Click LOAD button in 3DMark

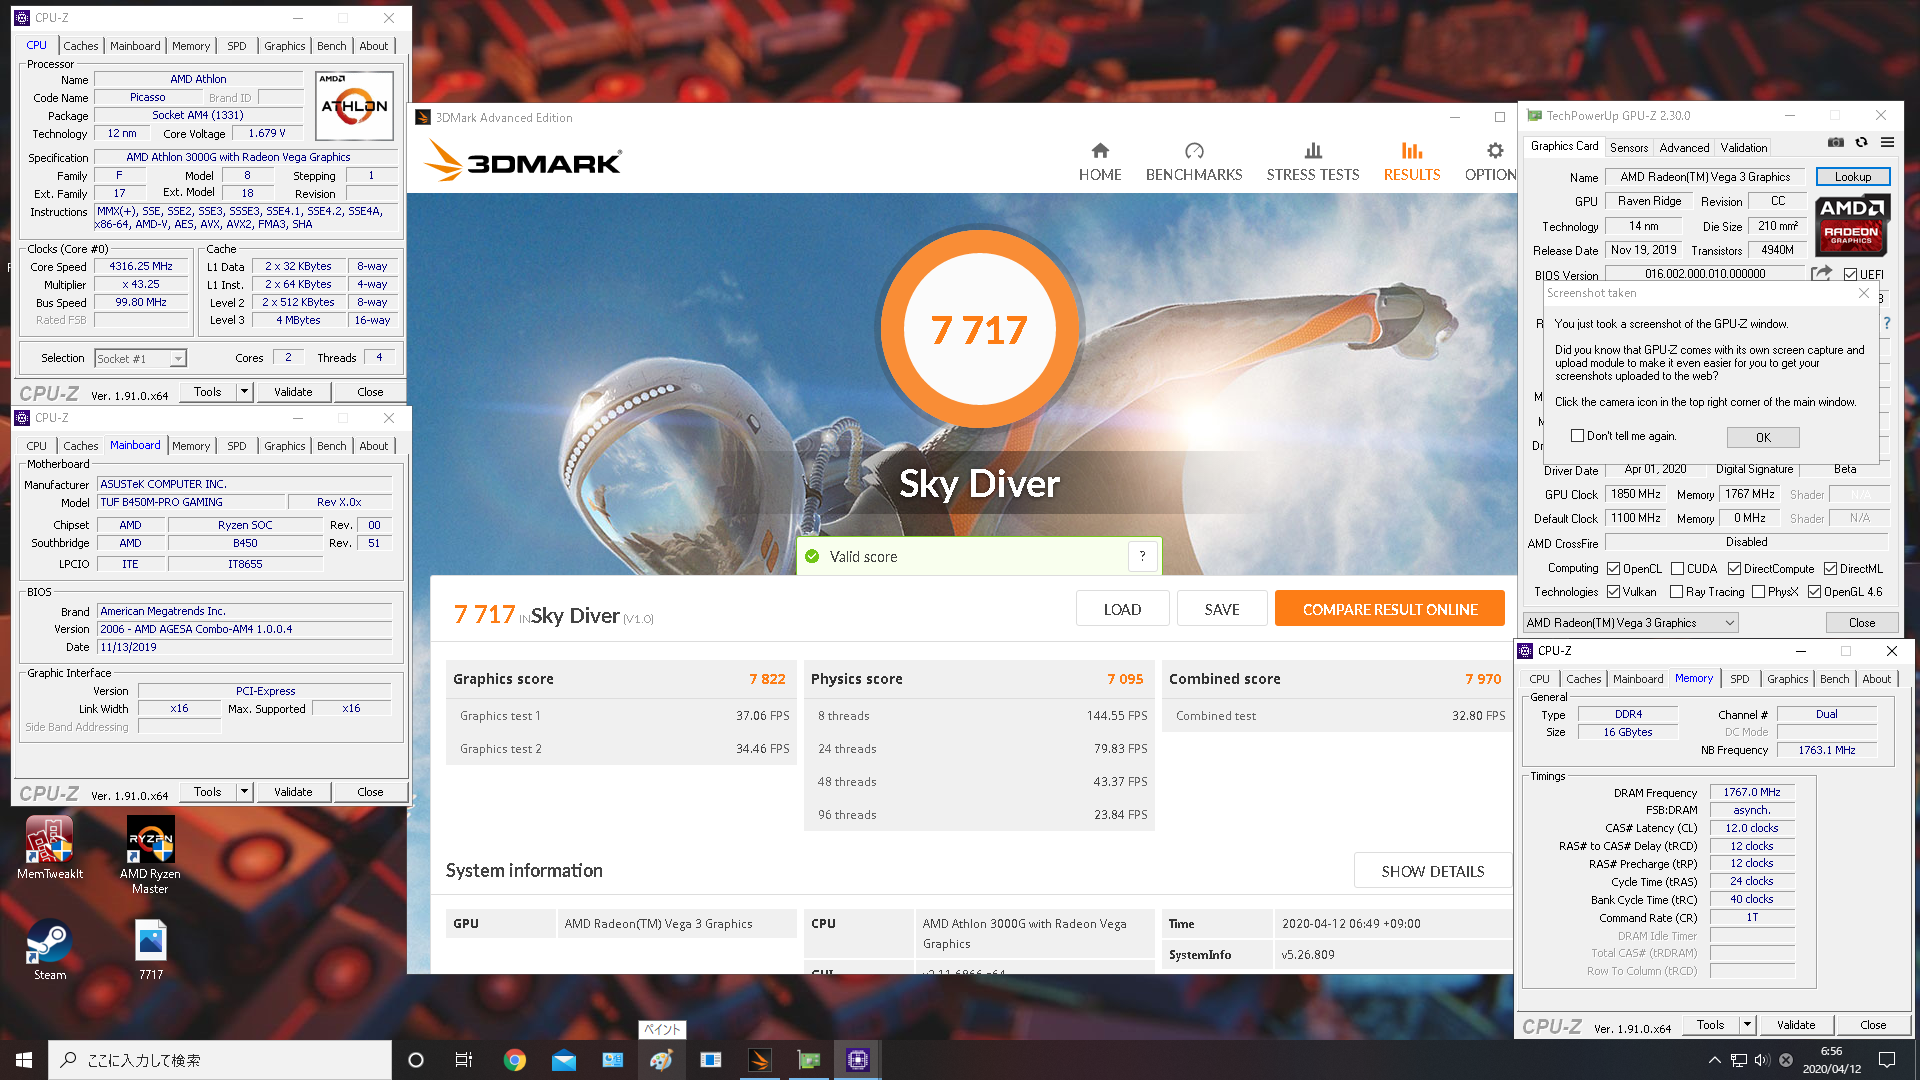(1122, 609)
